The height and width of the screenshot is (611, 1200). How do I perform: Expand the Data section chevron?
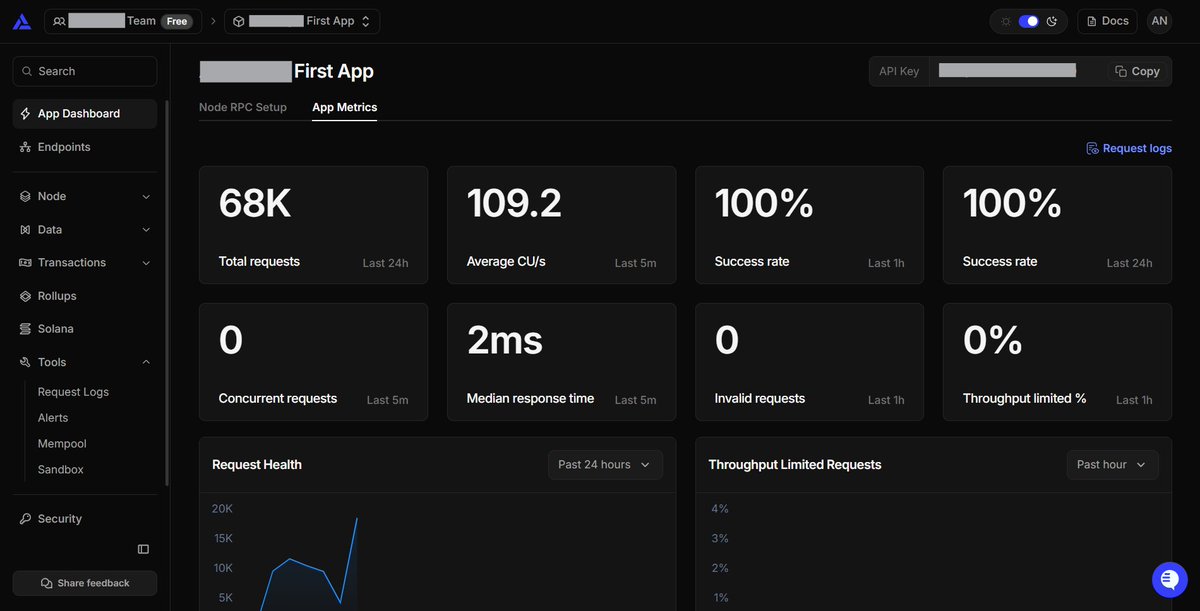(146, 230)
